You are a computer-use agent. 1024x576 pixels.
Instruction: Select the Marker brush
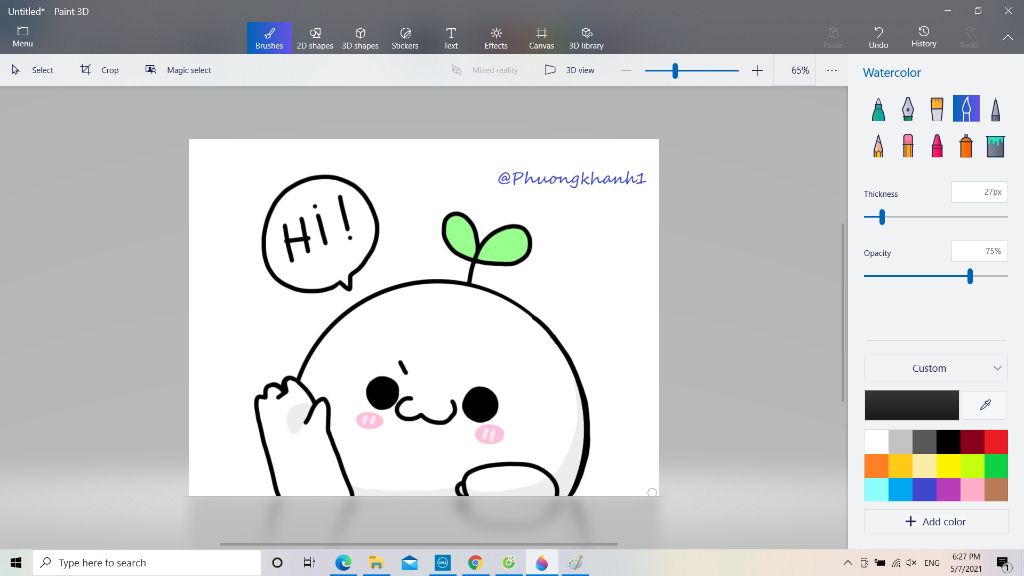point(878,109)
